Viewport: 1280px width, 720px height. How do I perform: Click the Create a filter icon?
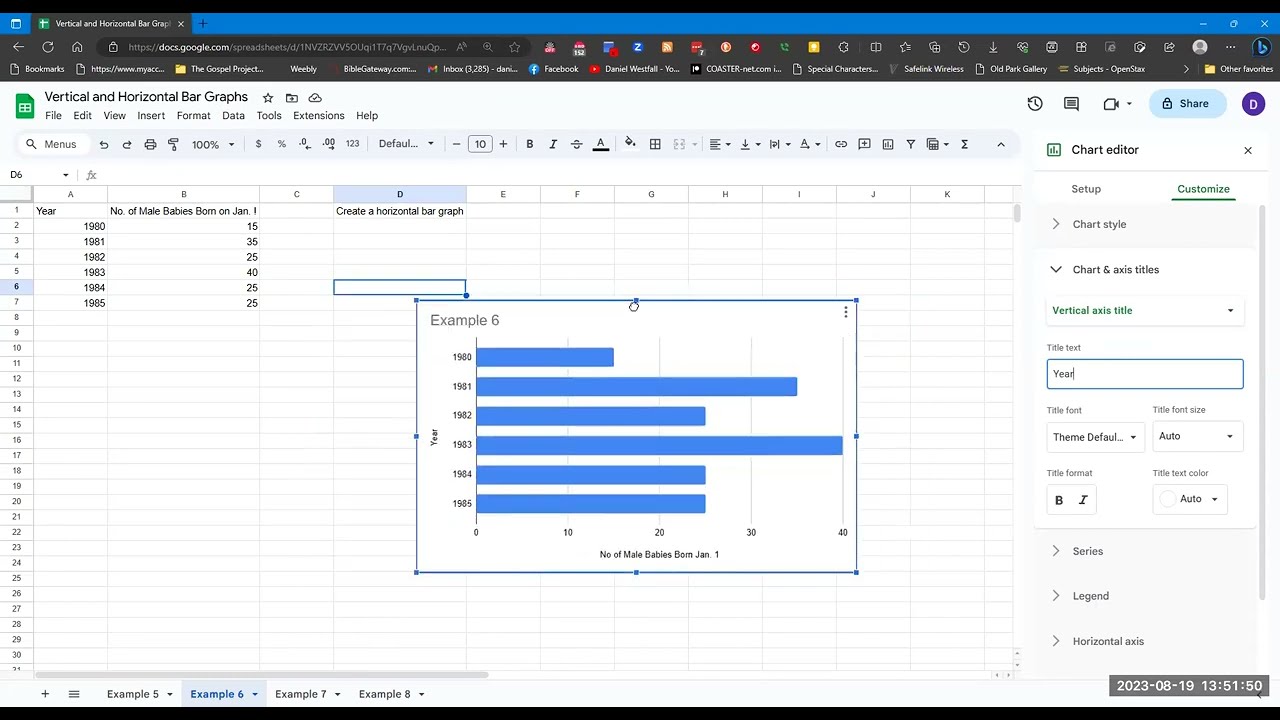911,144
